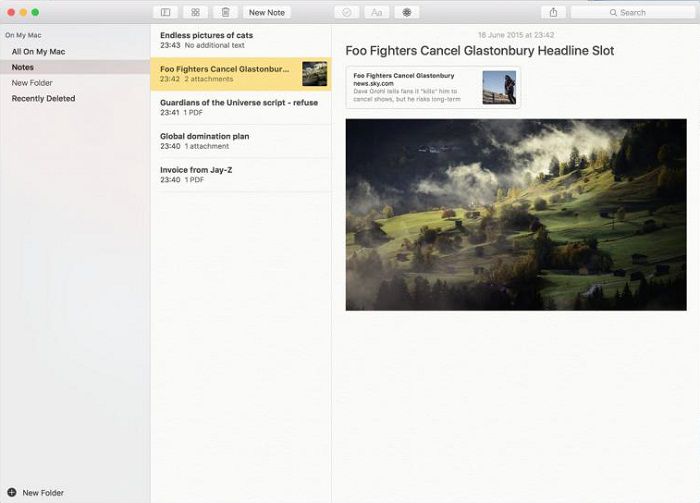Screen dimensions: 700x503
Task: Select the sidebar New Folder item under Notes
Action: tap(75, 83)
